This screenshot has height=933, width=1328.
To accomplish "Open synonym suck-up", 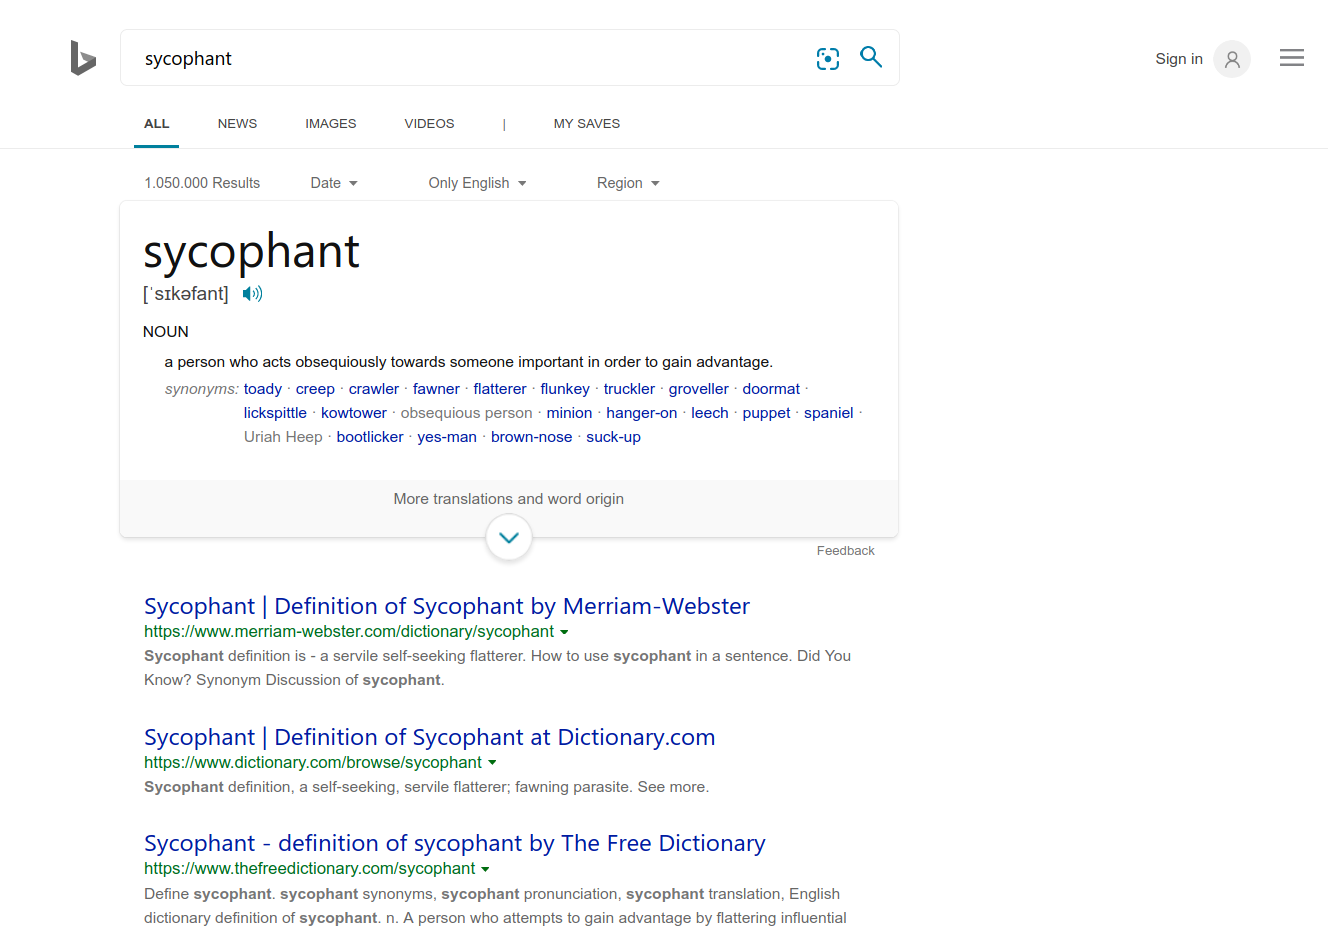I will [x=613, y=437].
